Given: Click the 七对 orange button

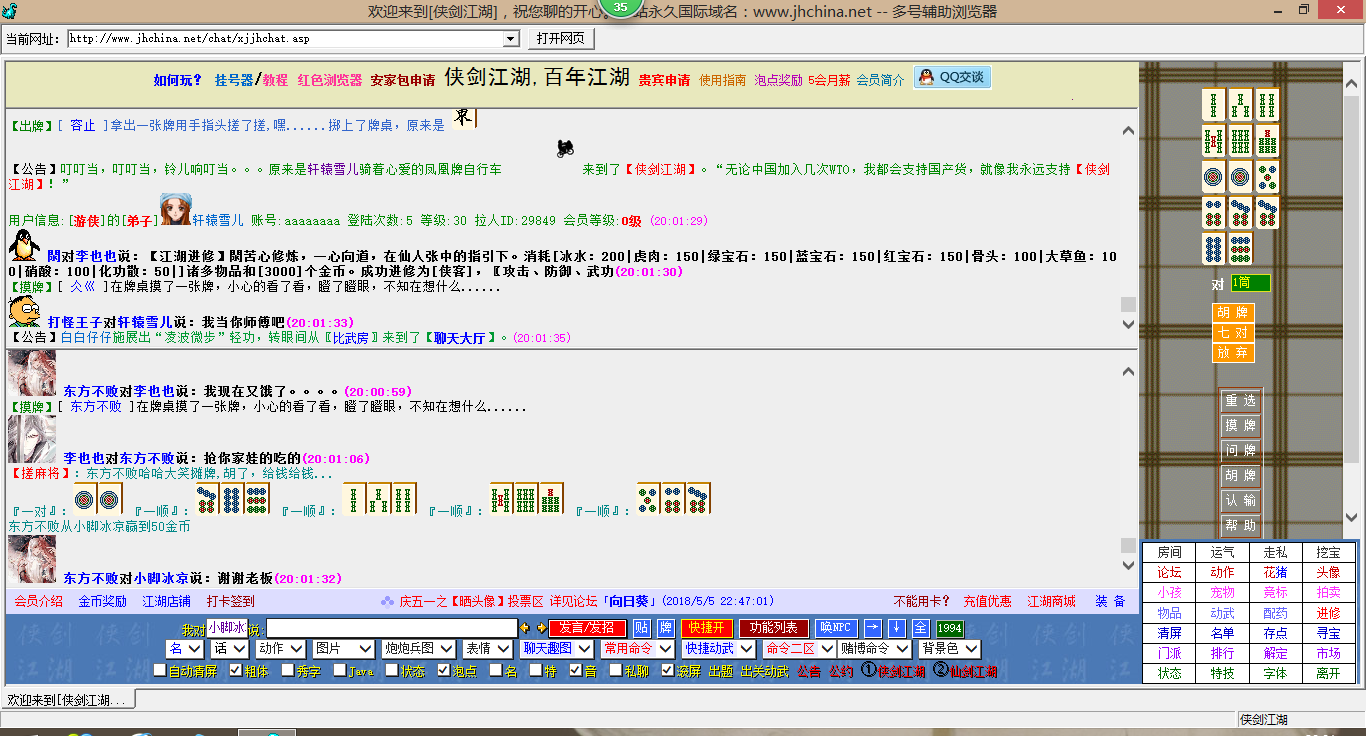Looking at the screenshot, I should pyautogui.click(x=1233, y=333).
